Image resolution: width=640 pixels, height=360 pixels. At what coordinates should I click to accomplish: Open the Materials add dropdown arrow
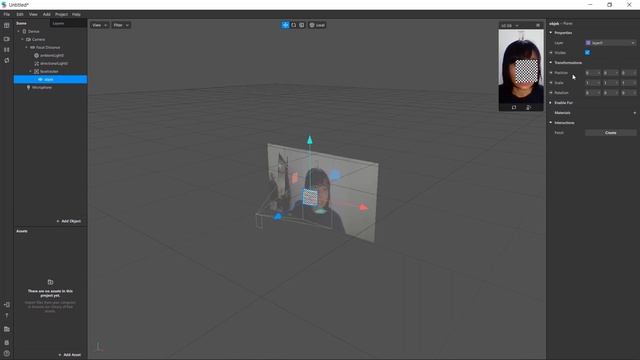coord(635,113)
